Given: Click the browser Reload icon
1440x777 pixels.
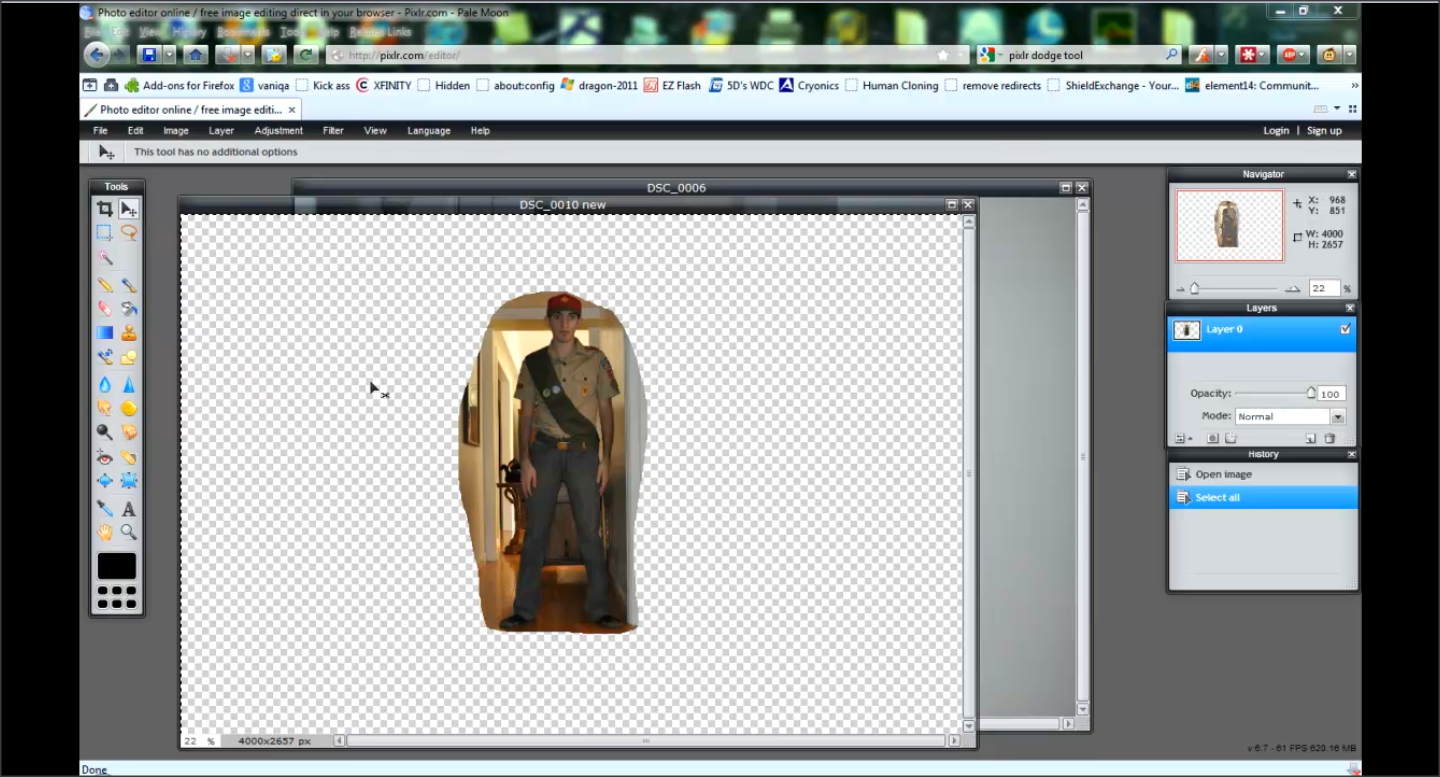Looking at the screenshot, I should pyautogui.click(x=305, y=55).
